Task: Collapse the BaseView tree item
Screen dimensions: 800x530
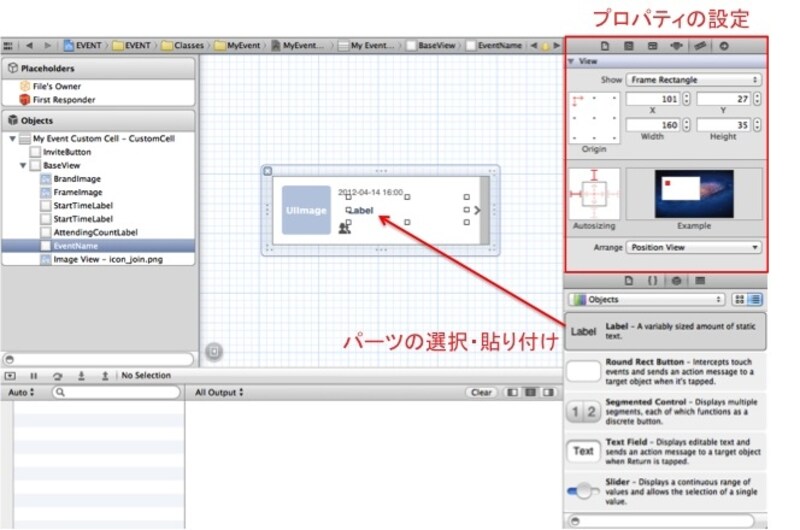Action: click(23, 165)
